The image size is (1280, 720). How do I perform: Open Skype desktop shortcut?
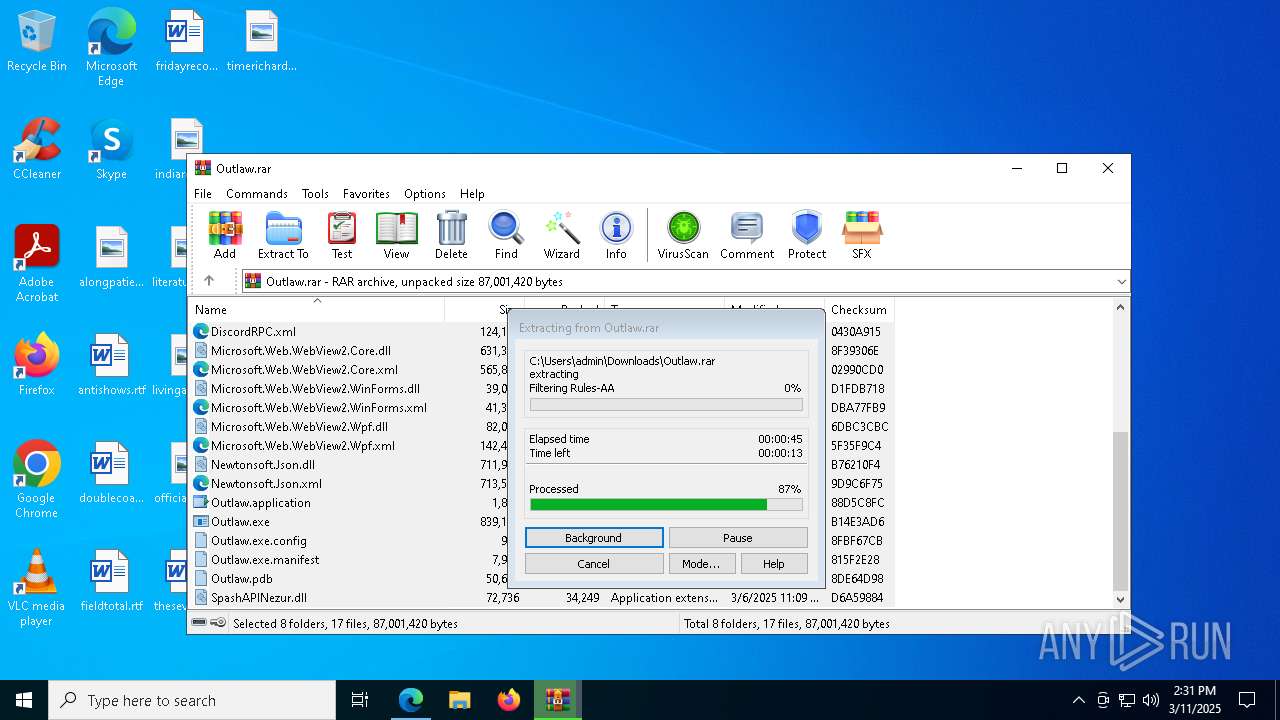(111, 149)
